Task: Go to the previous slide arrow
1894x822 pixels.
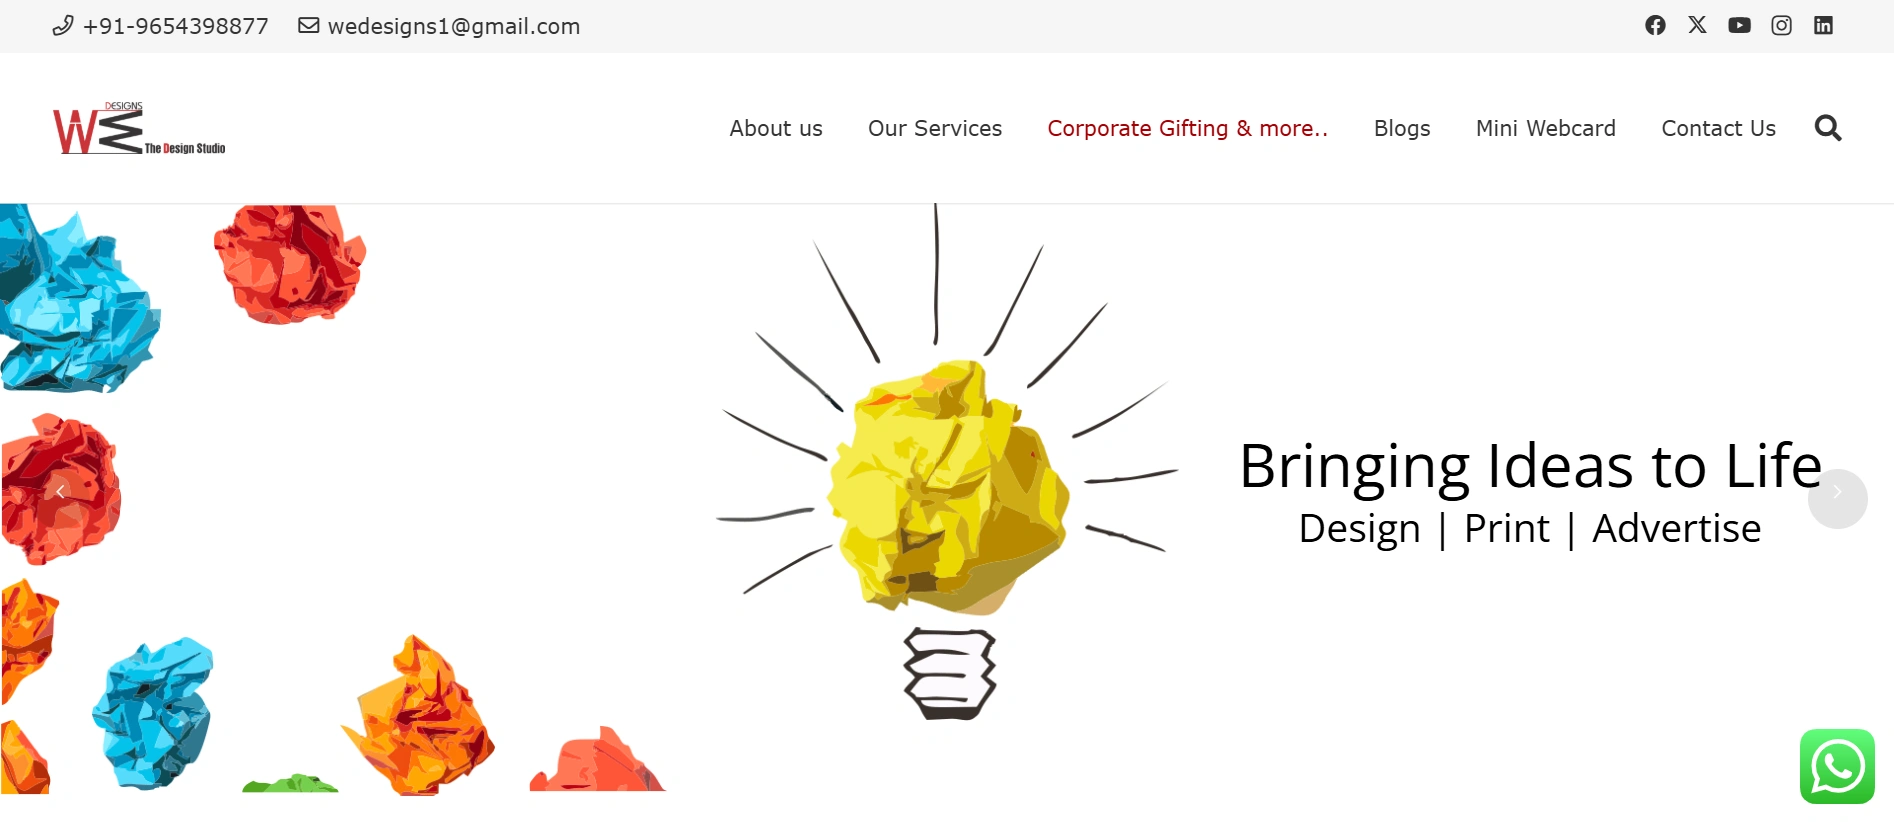Action: [x=60, y=491]
